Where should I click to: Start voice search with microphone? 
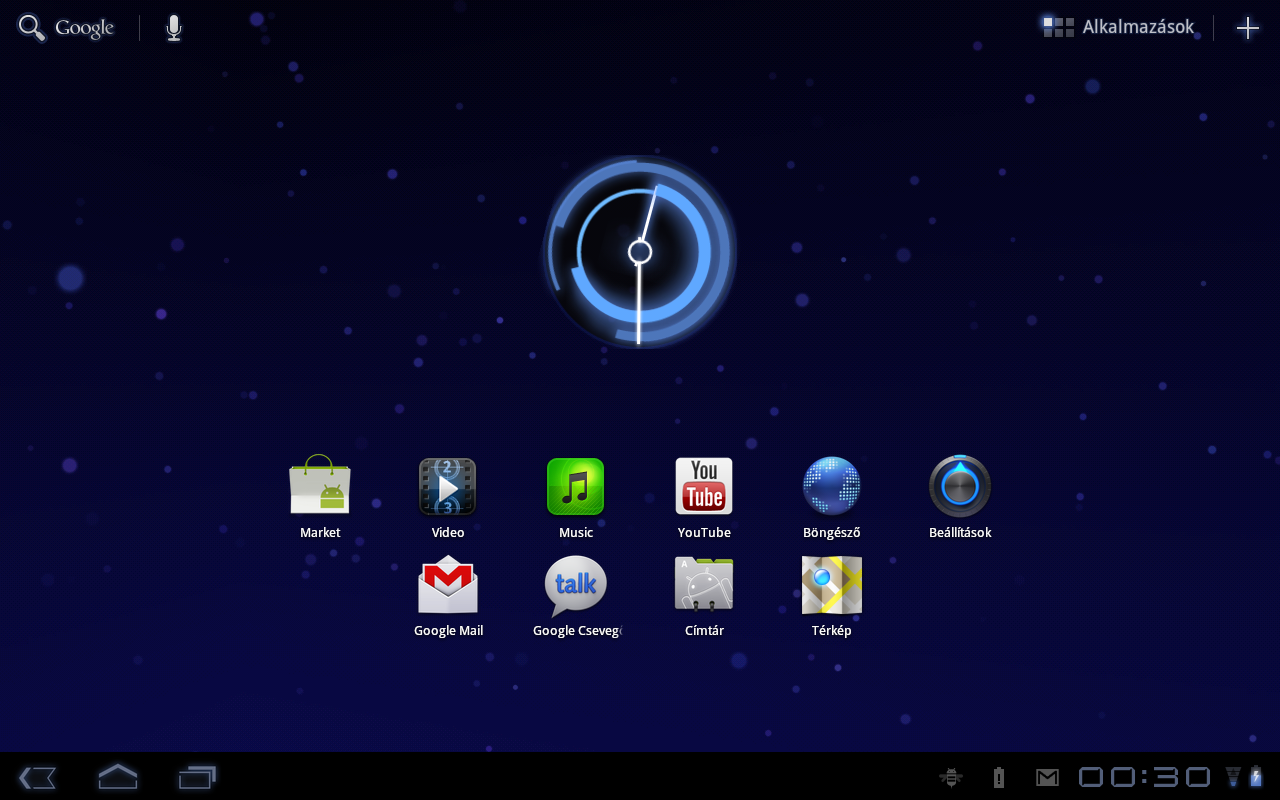point(174,28)
